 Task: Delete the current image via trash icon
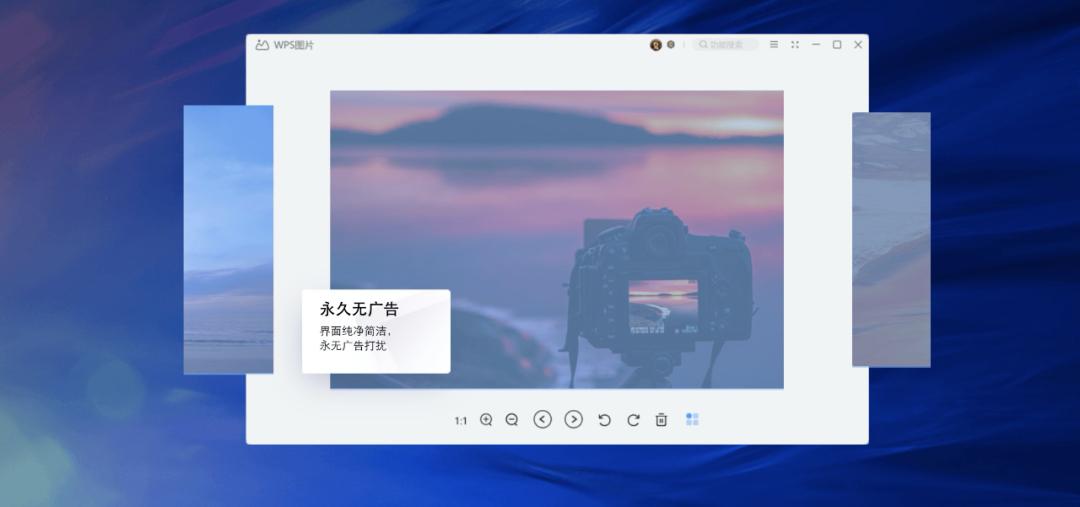[661, 420]
